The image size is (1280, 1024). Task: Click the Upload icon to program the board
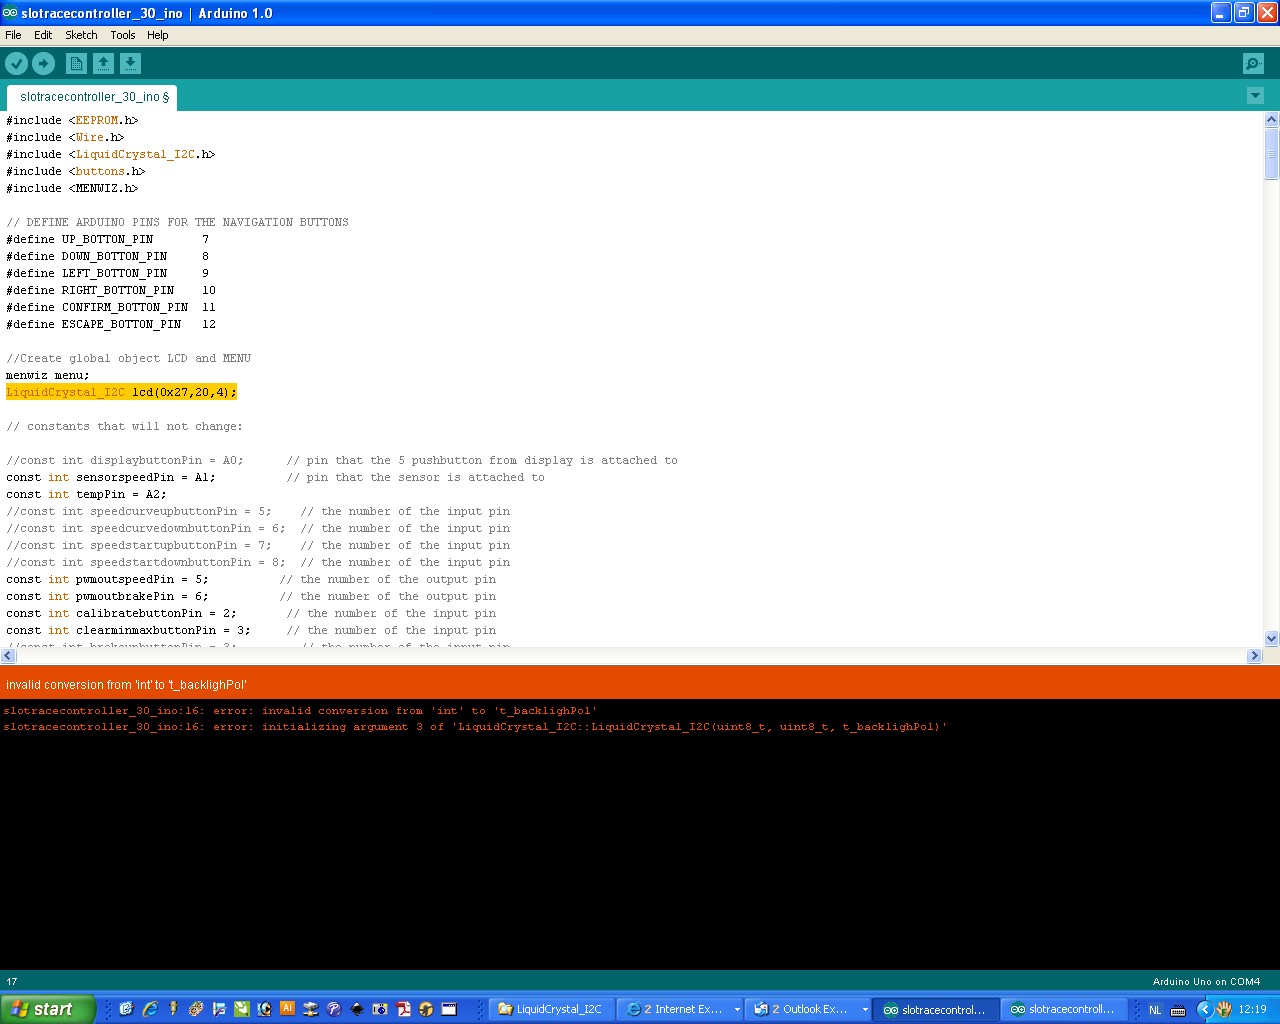[43, 63]
